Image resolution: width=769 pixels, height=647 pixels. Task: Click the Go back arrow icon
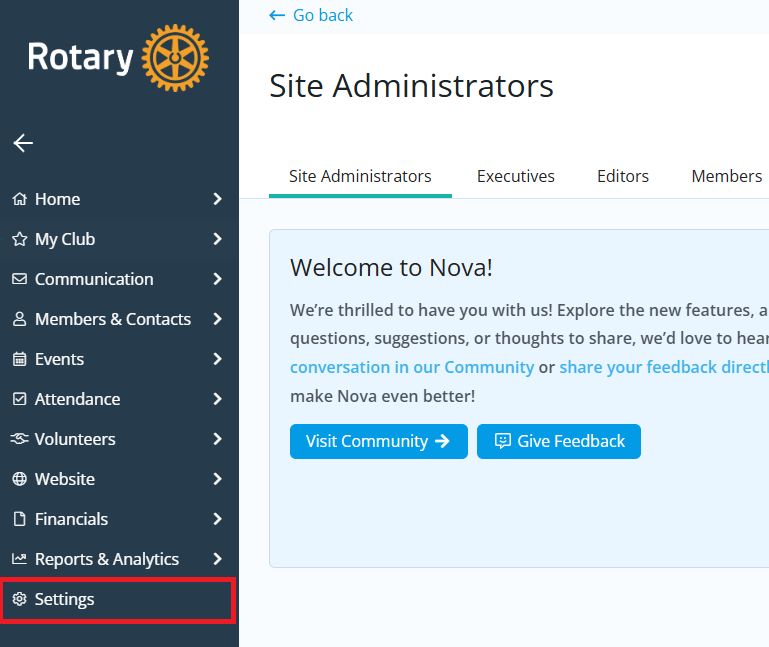click(x=277, y=16)
